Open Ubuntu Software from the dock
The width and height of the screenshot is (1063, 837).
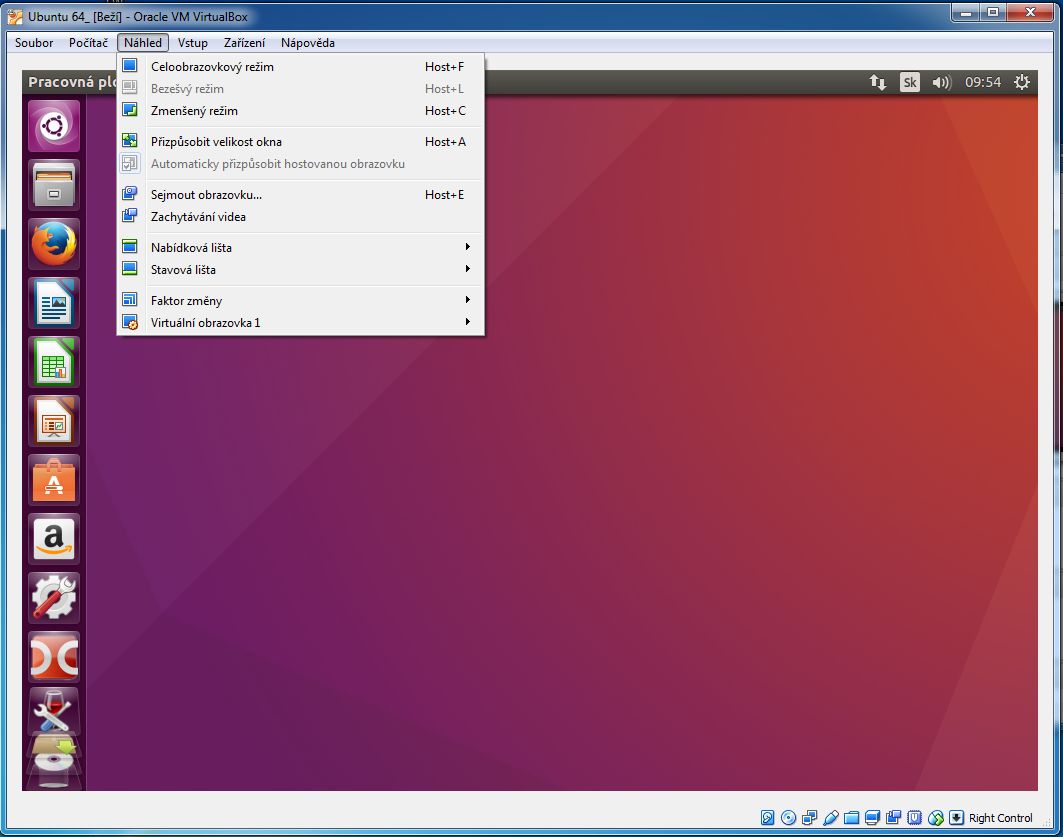tap(54, 480)
